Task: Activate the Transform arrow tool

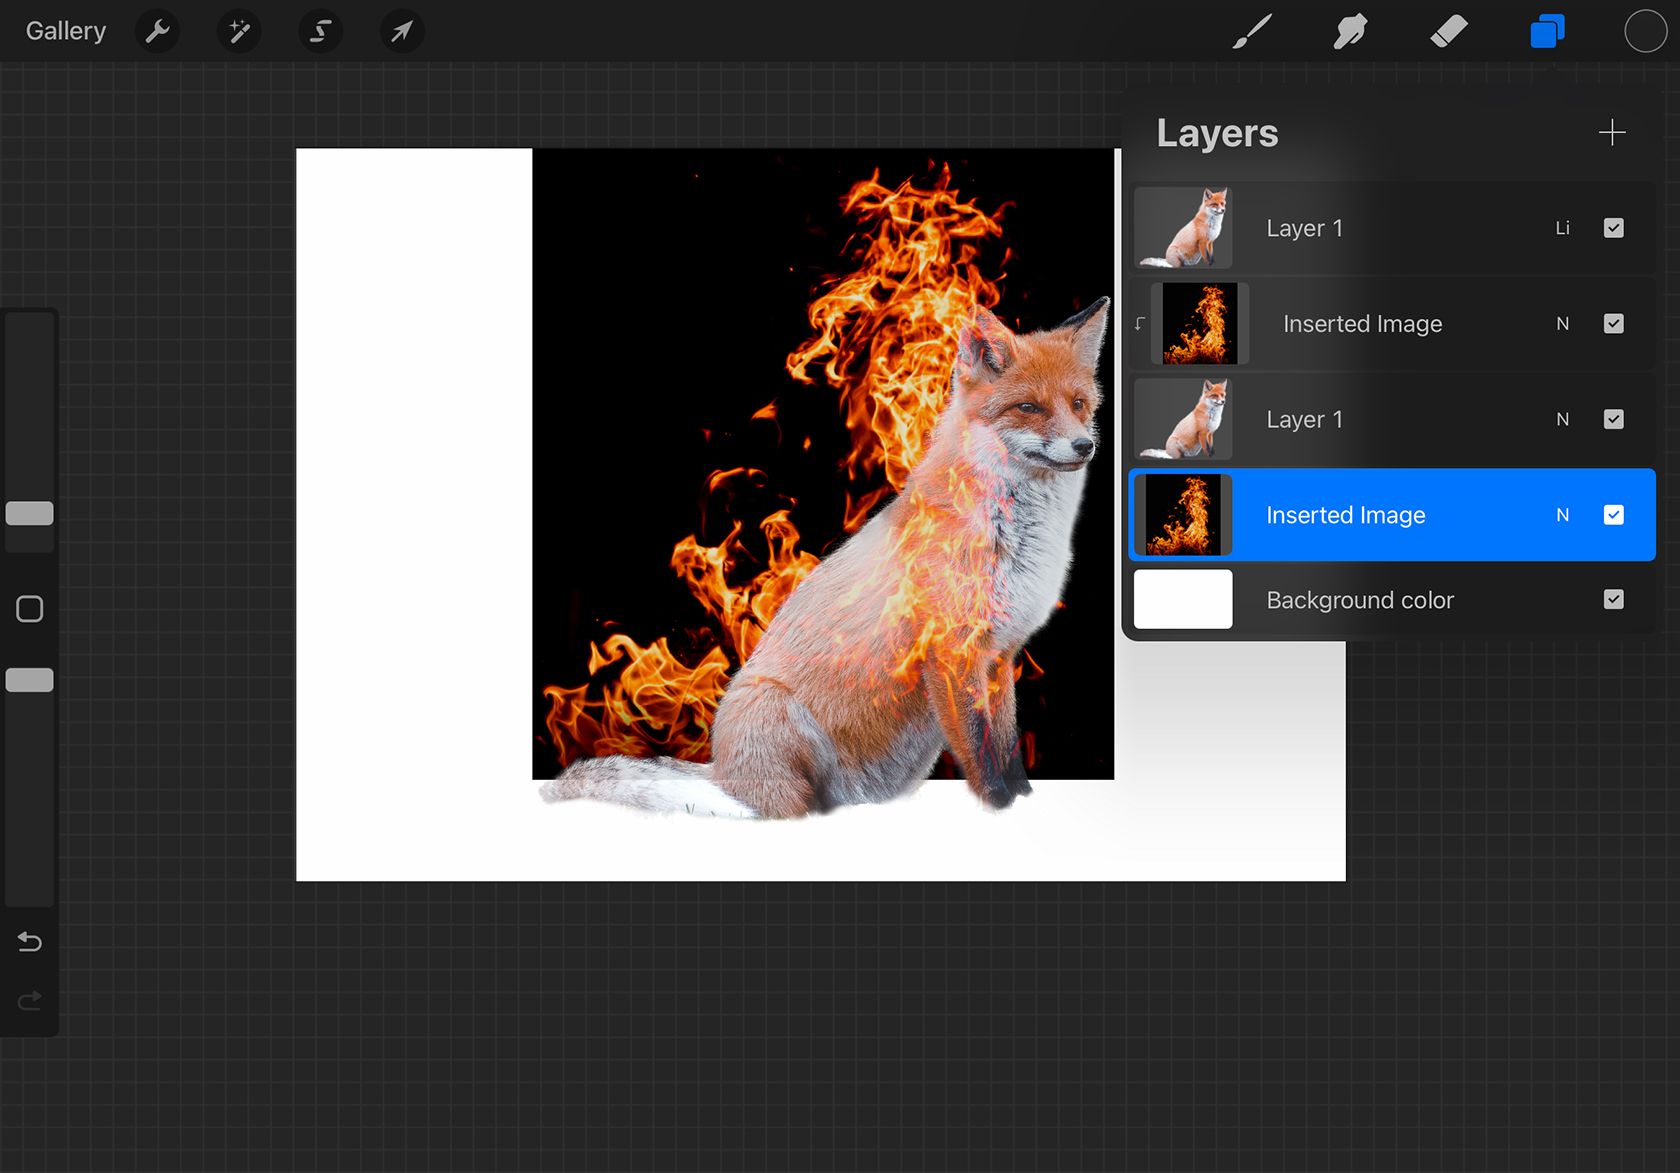Action: pyautogui.click(x=402, y=32)
